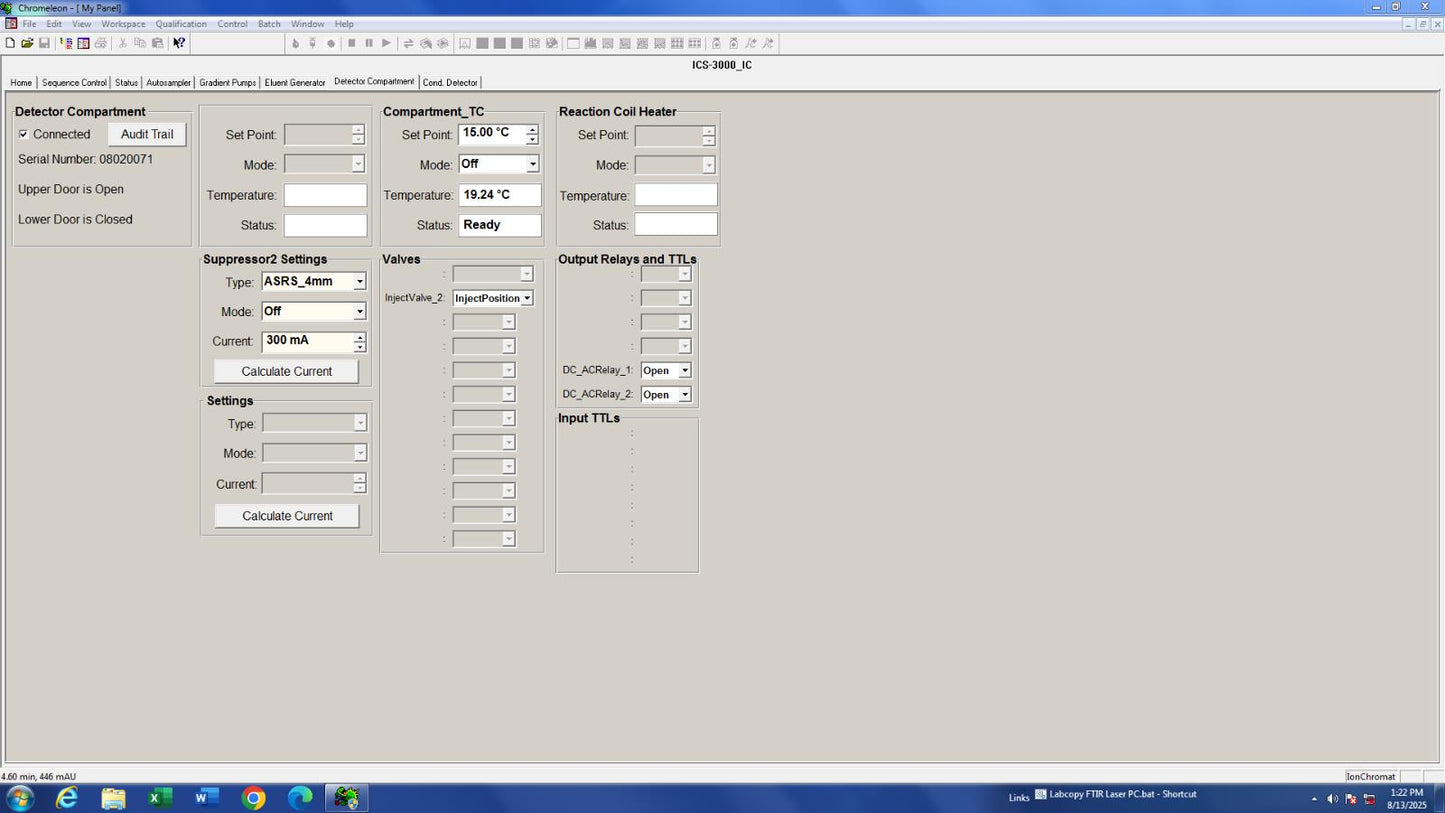Click the context help arrow icon
This screenshot has height=813, width=1445.
click(x=179, y=43)
